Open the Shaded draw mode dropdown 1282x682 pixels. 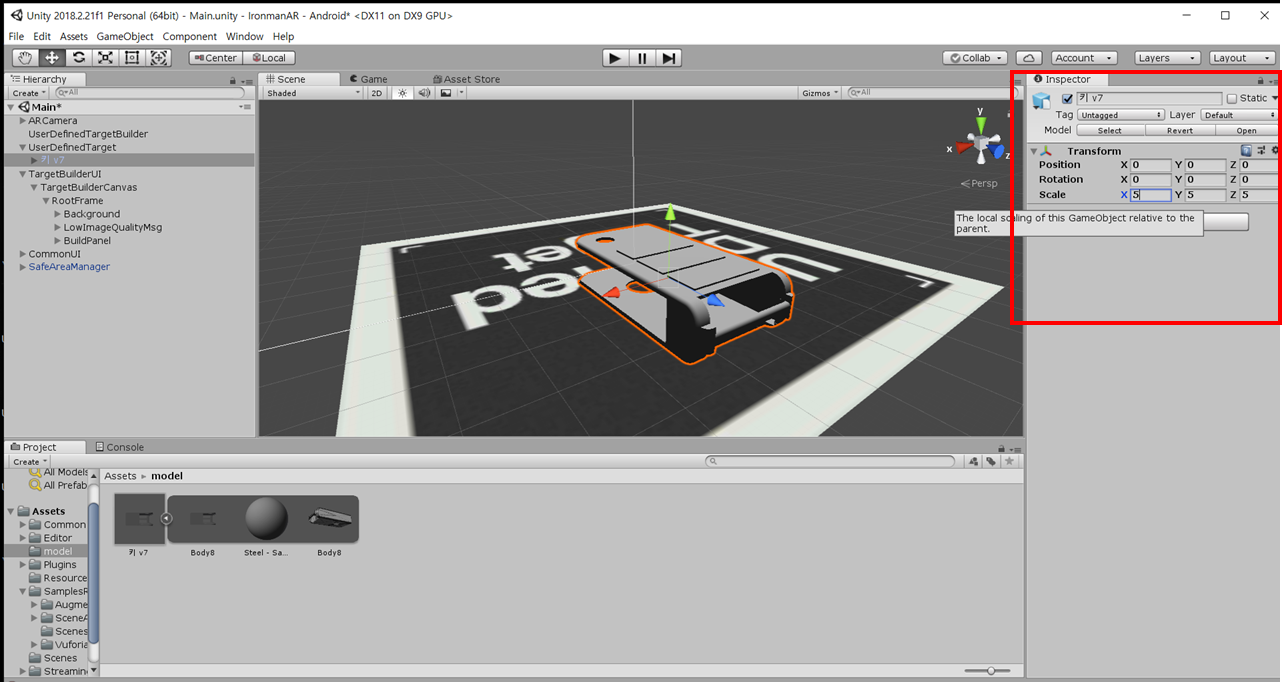tap(313, 93)
